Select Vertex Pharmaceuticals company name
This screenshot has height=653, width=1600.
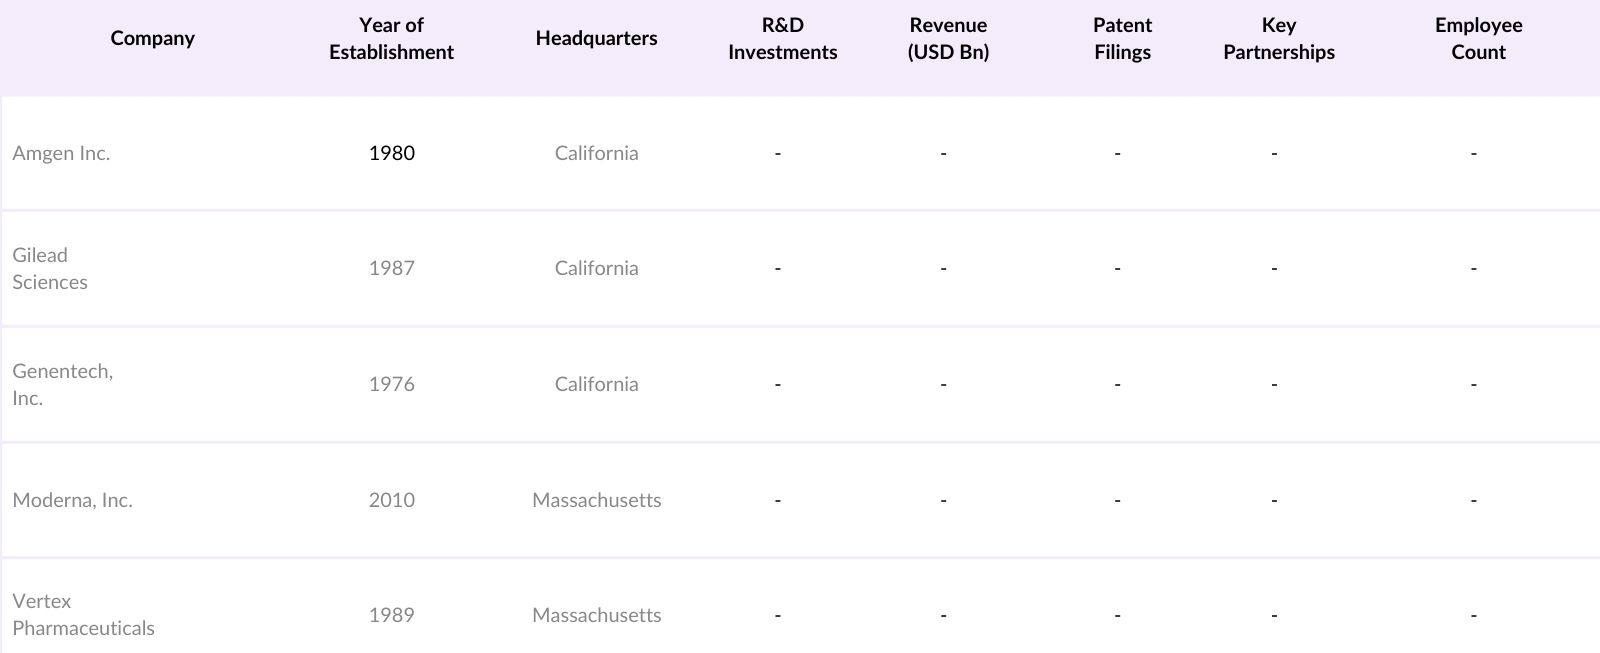(x=83, y=614)
